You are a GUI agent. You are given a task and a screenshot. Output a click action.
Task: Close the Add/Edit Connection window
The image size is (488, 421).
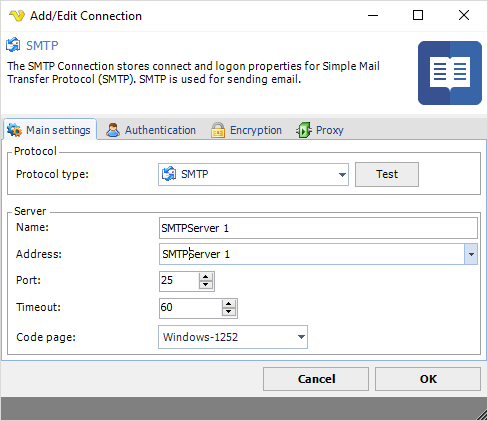464,15
